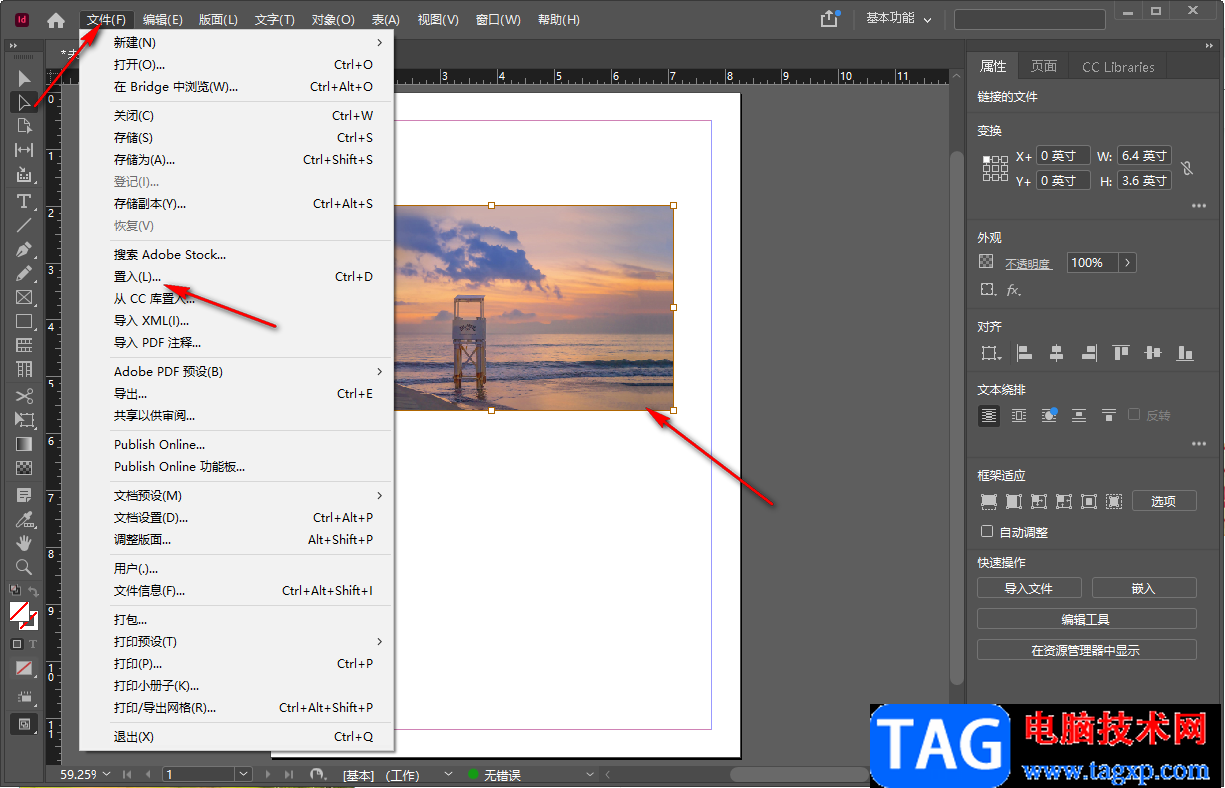Image resolution: width=1225 pixels, height=788 pixels.
Task: Switch to CC Libraries tab
Action: pyautogui.click(x=1118, y=67)
